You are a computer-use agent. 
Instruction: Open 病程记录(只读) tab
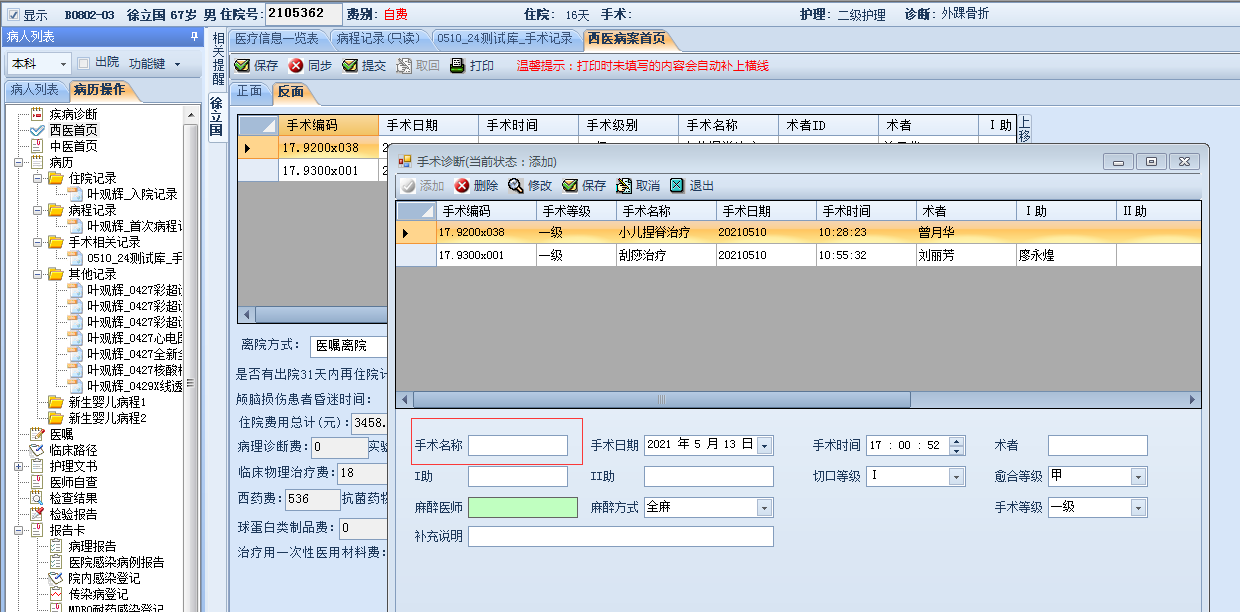click(377, 39)
